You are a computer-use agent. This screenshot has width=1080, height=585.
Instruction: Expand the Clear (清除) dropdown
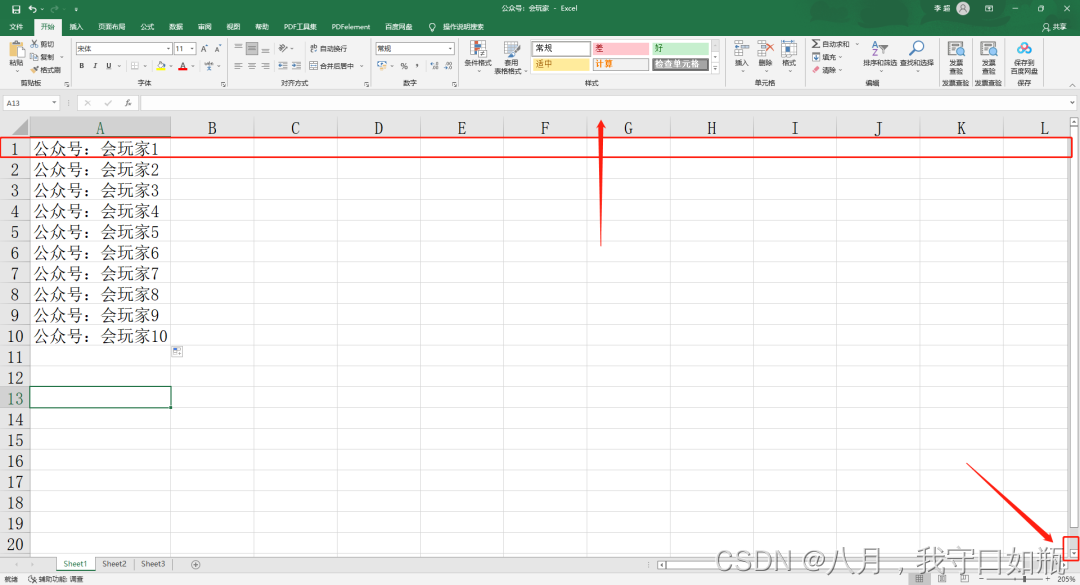click(842, 70)
